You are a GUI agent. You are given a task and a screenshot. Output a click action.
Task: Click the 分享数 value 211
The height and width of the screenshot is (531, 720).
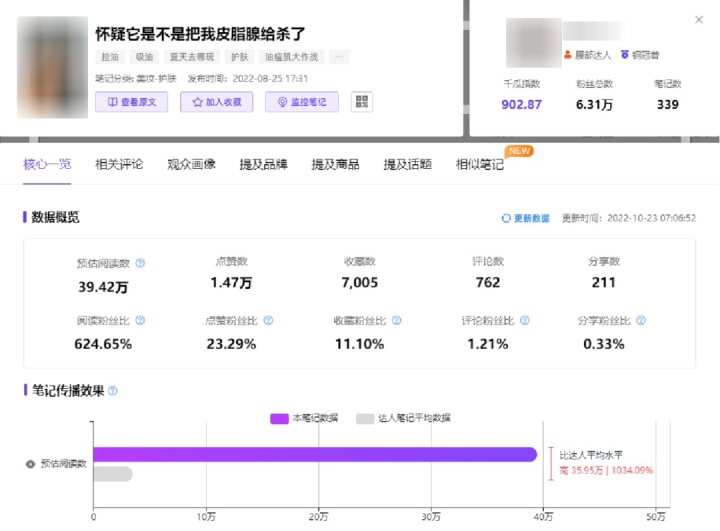[x=604, y=282]
